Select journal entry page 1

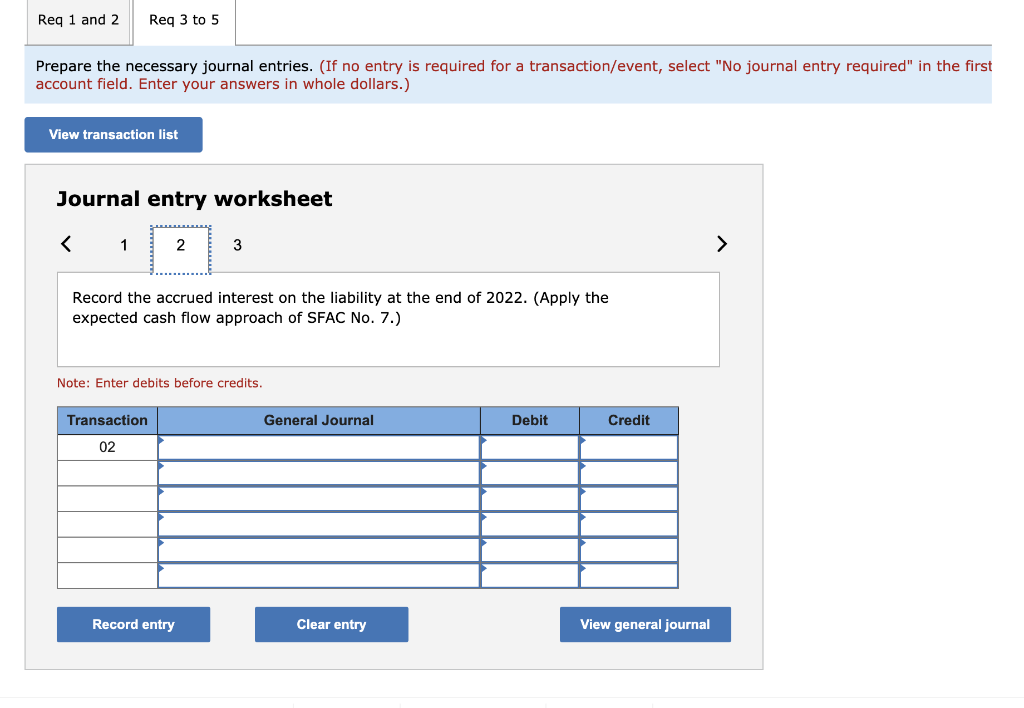pos(124,244)
